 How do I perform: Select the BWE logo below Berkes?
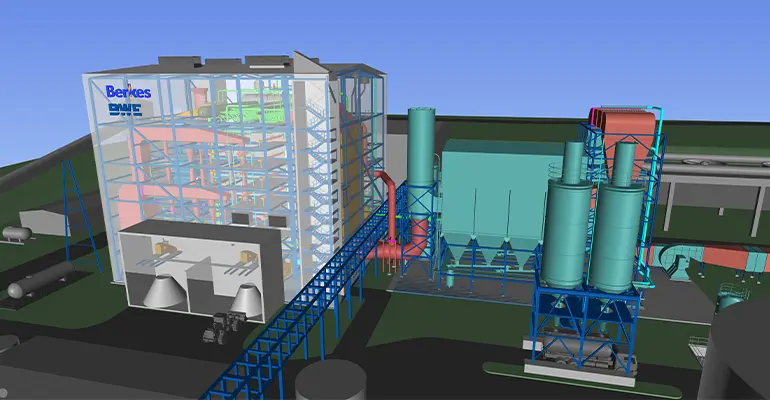click(129, 110)
